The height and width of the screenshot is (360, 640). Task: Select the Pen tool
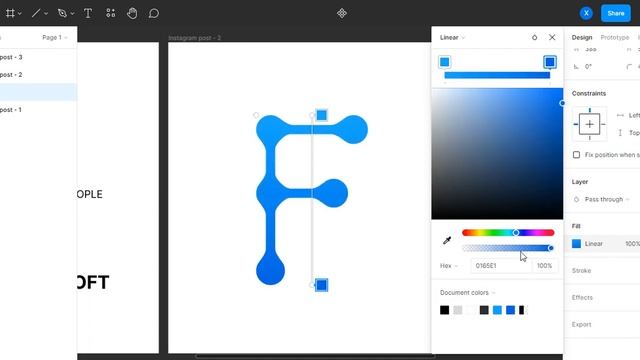tap(62, 13)
